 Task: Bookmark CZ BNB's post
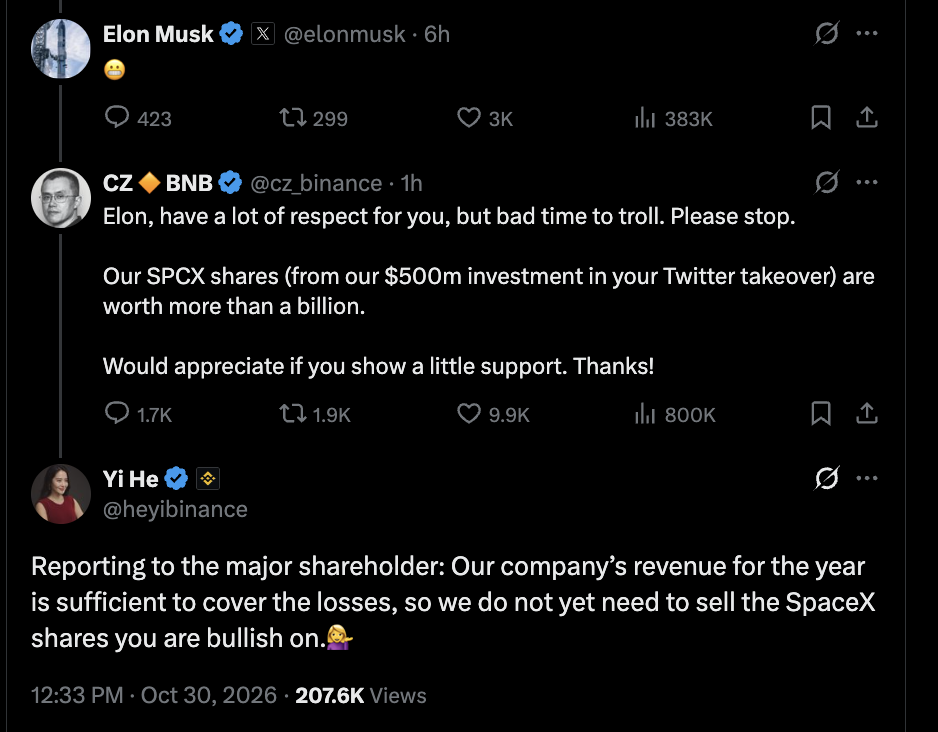[x=821, y=413]
